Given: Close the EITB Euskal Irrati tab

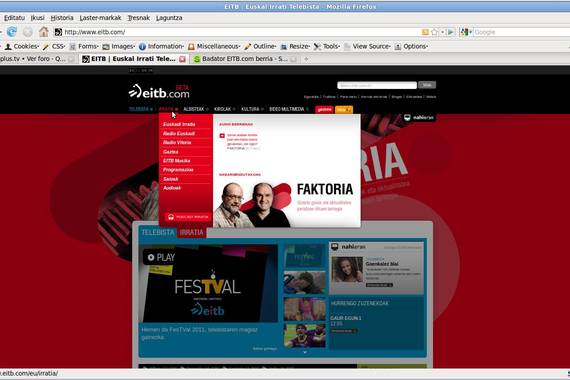Looking at the screenshot, I should (x=182, y=59).
